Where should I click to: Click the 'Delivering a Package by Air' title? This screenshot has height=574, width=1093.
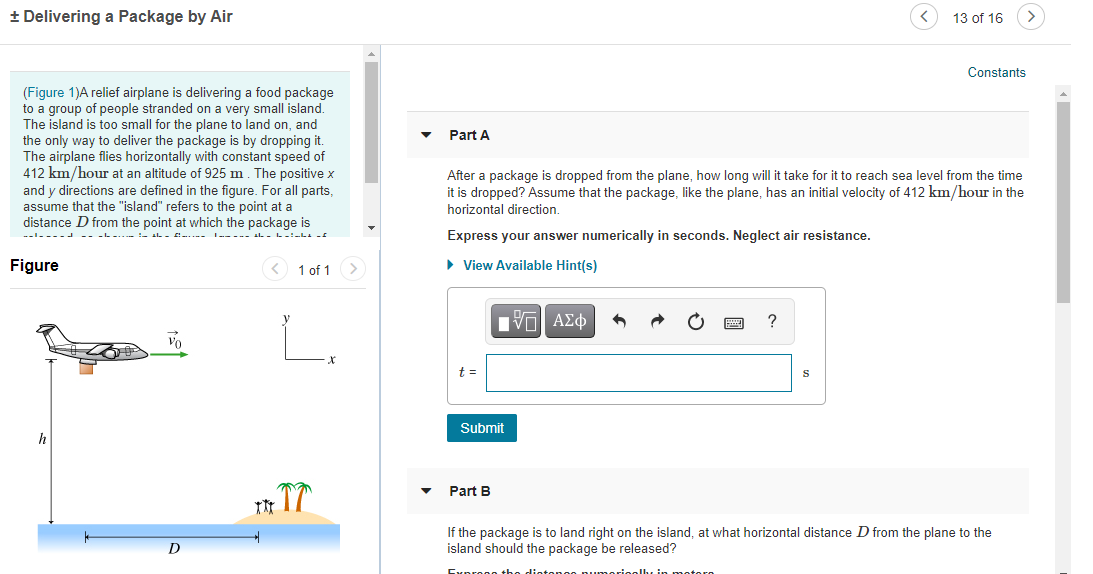tap(121, 17)
